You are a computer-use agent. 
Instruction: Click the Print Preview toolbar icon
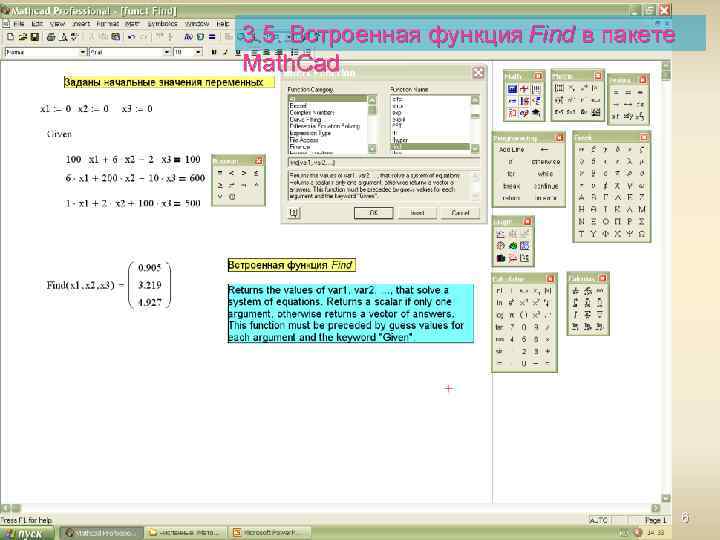(x=63, y=37)
